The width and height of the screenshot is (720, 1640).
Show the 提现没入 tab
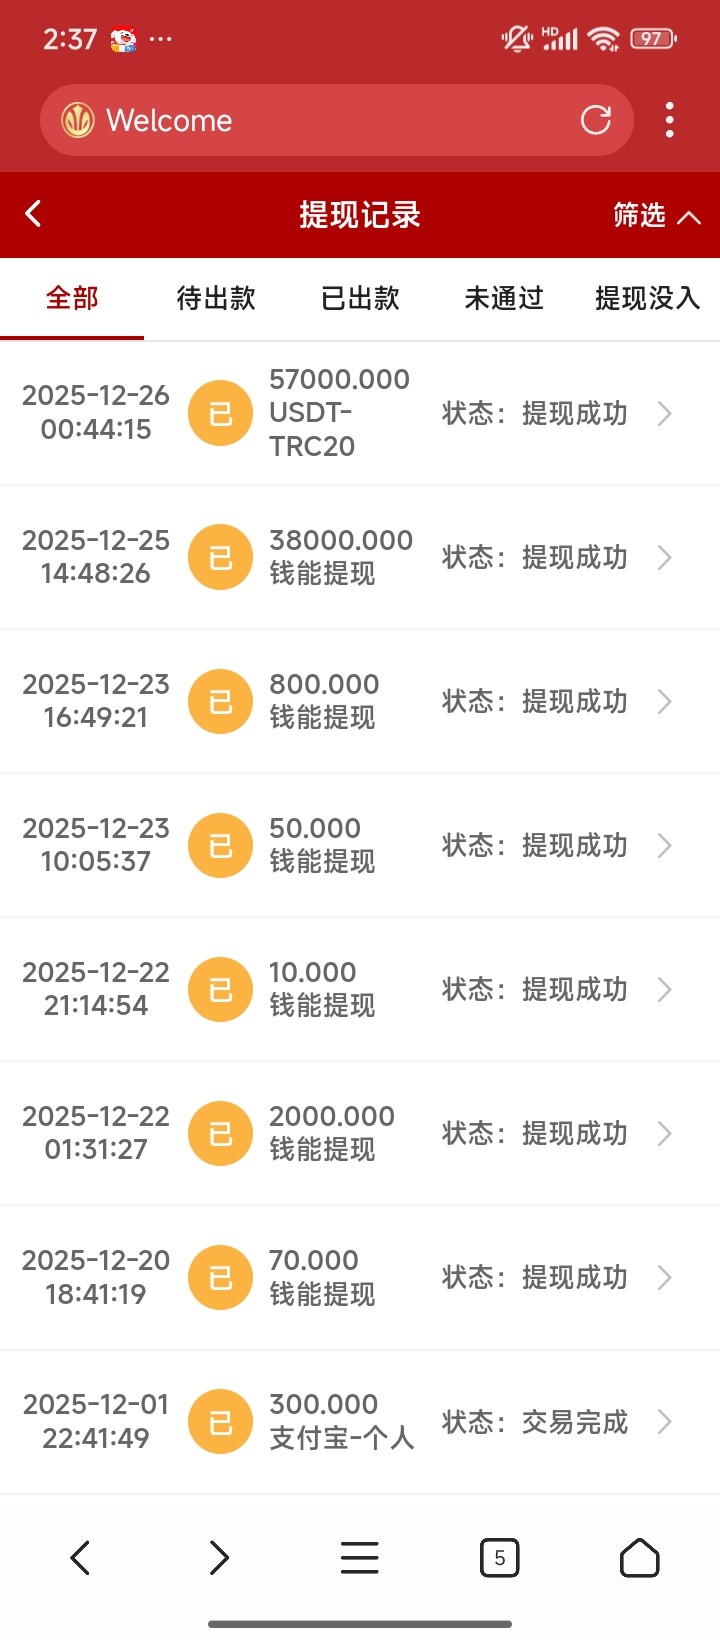pos(647,298)
